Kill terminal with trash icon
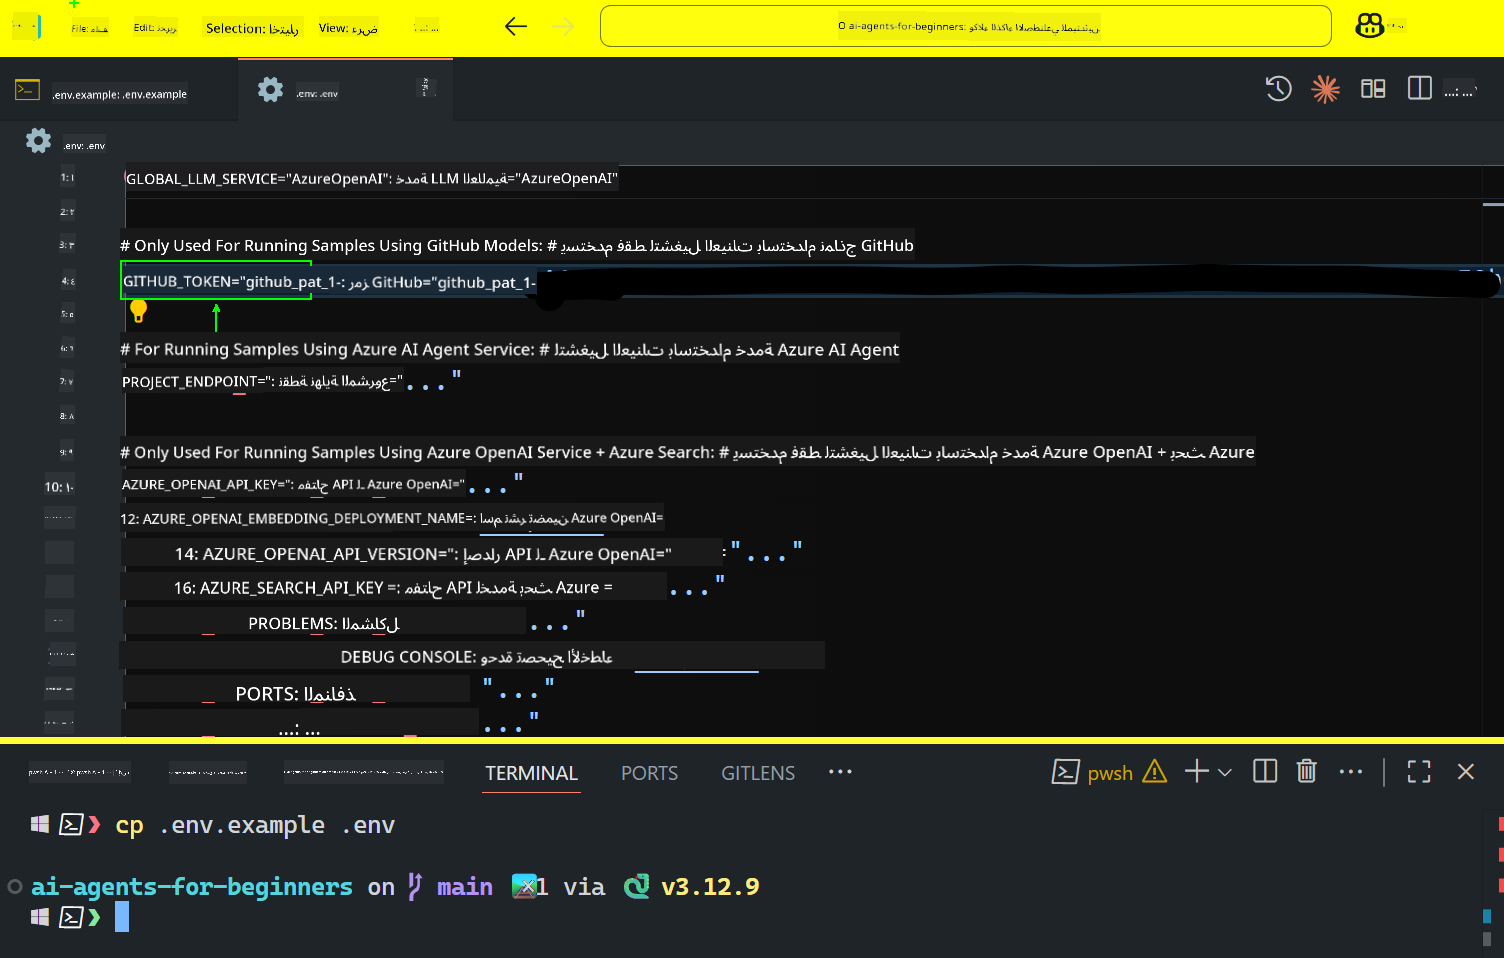 pos(1306,771)
